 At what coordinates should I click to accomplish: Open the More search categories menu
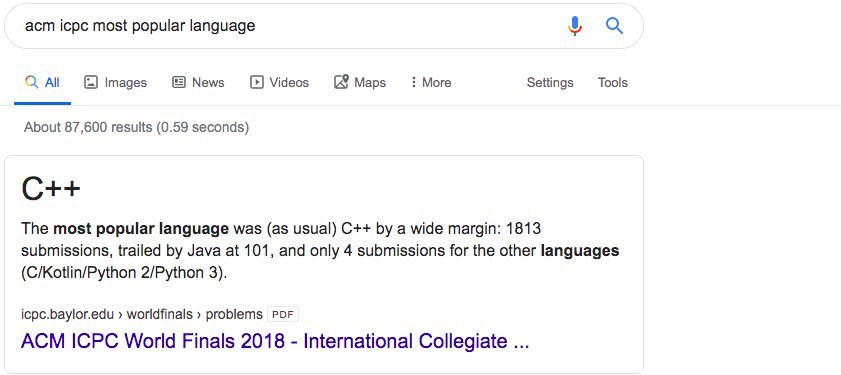[x=431, y=82]
